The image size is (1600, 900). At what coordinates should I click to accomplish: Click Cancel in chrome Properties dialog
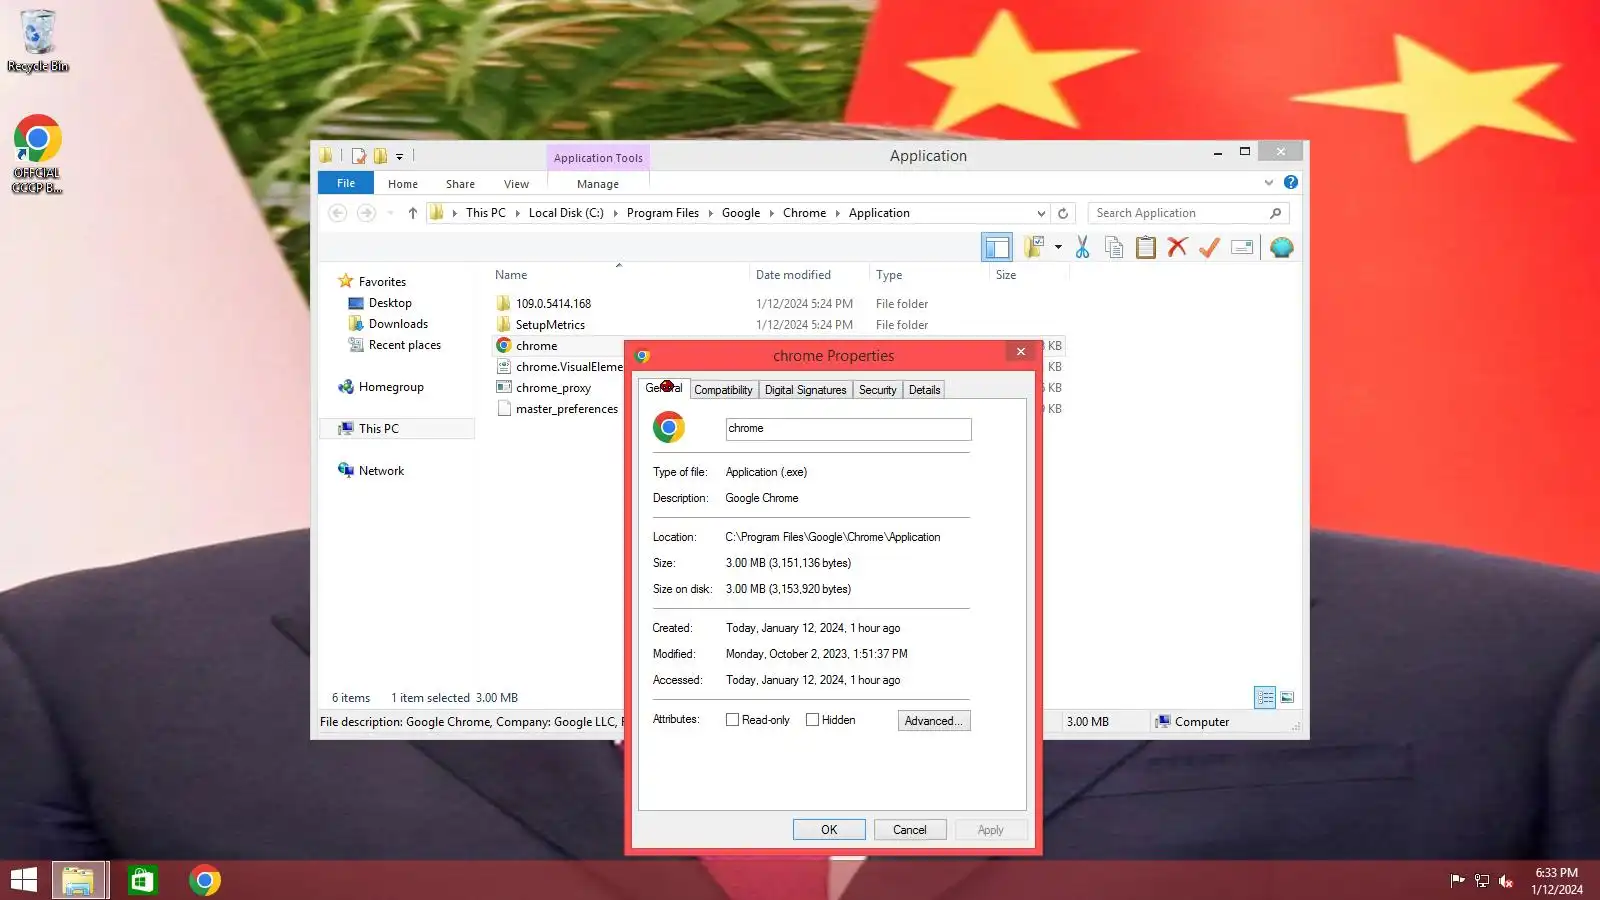tap(910, 830)
